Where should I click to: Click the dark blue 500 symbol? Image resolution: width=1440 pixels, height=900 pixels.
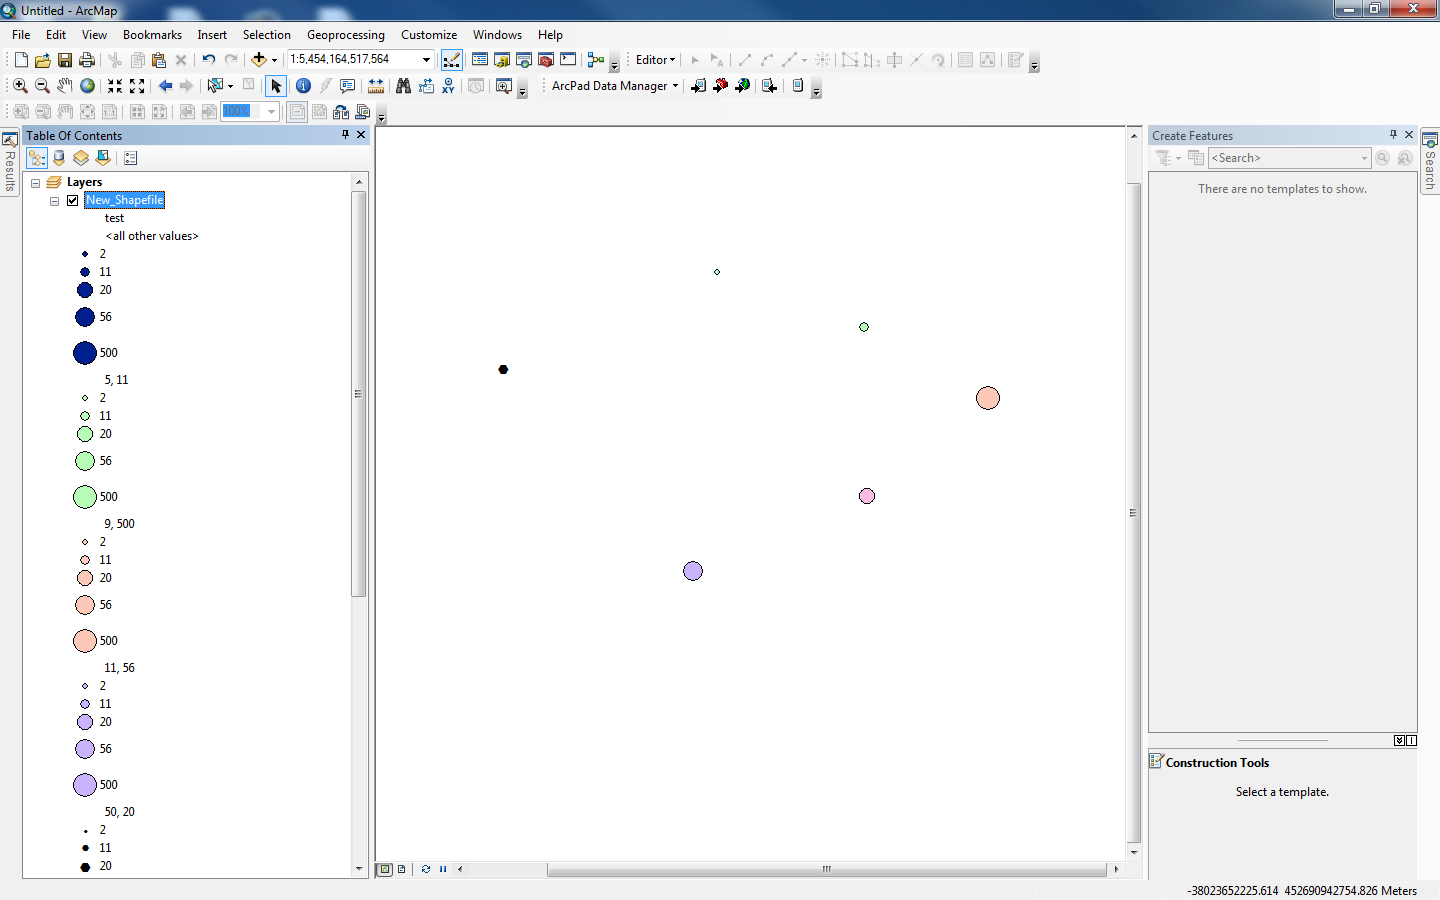tap(85, 353)
